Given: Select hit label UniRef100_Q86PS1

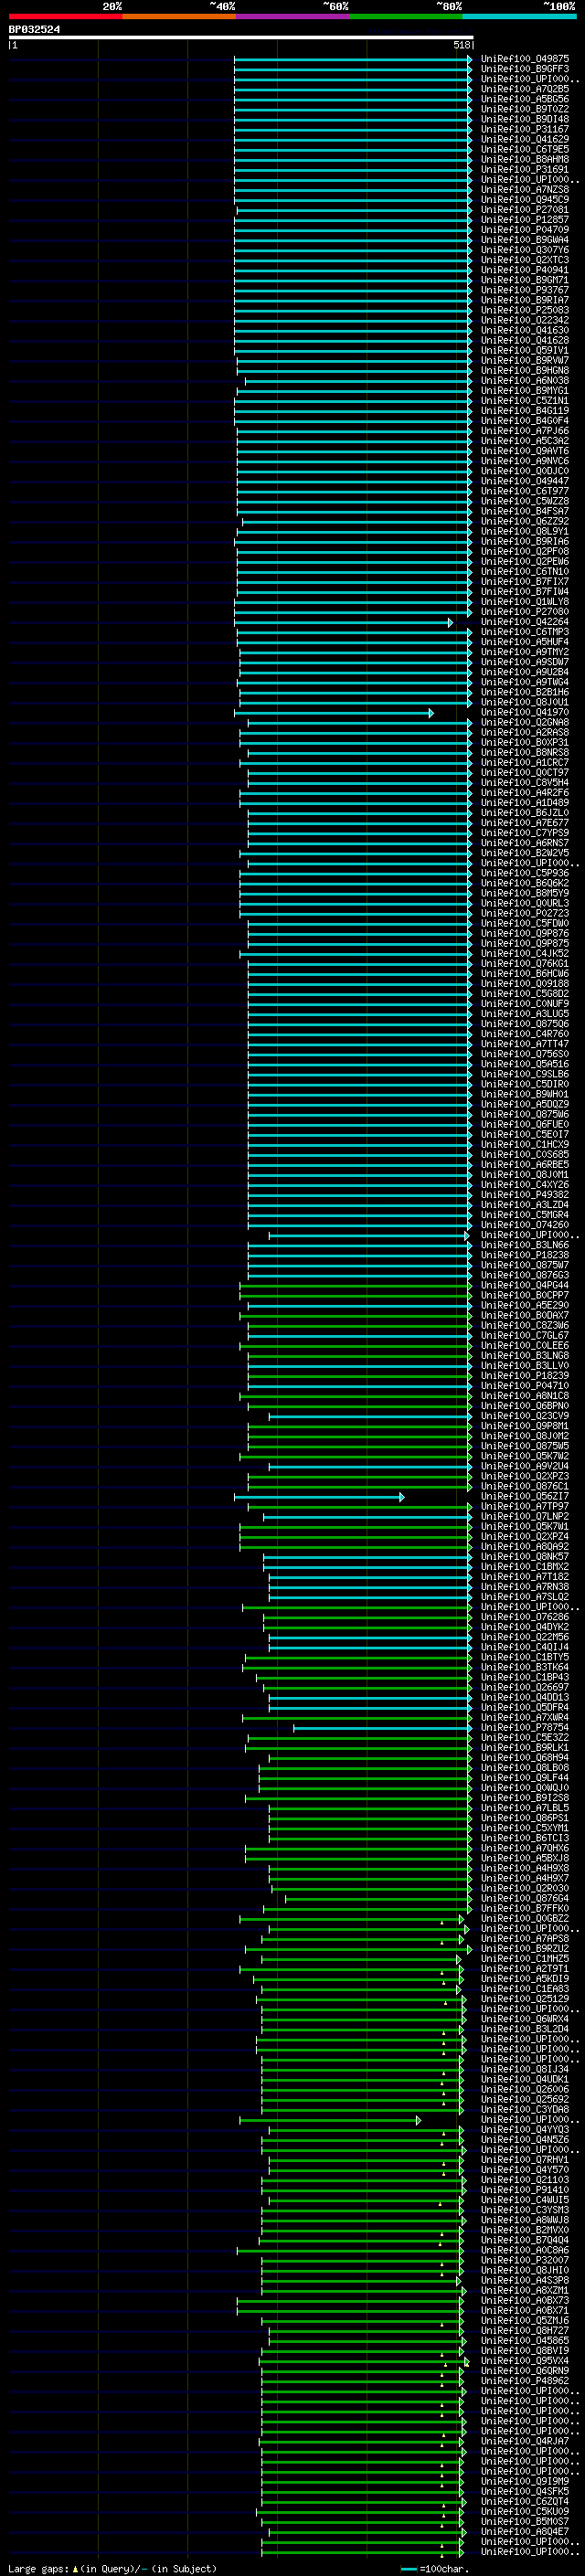Looking at the screenshot, I should (x=525, y=1818).
